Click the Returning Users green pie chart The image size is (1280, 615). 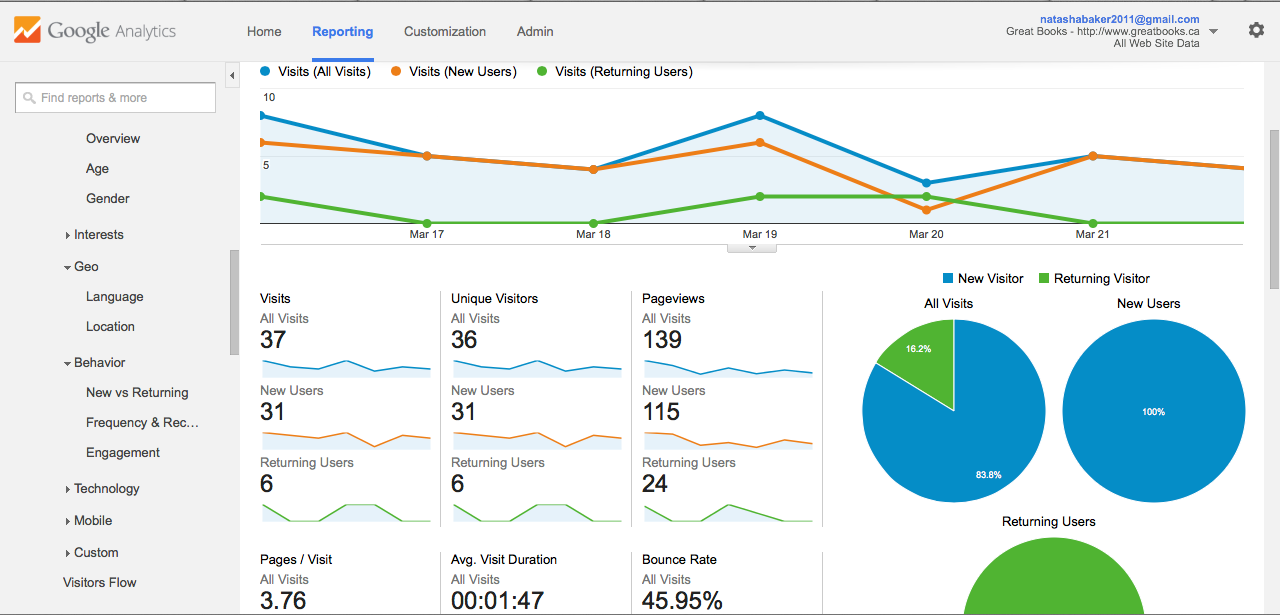pyautogui.click(x=1053, y=578)
